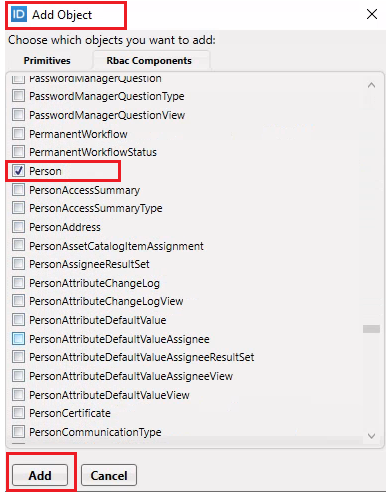
Task: Check PersonAttributeDefaultValueAssignee checkbox
Action: click(18, 339)
